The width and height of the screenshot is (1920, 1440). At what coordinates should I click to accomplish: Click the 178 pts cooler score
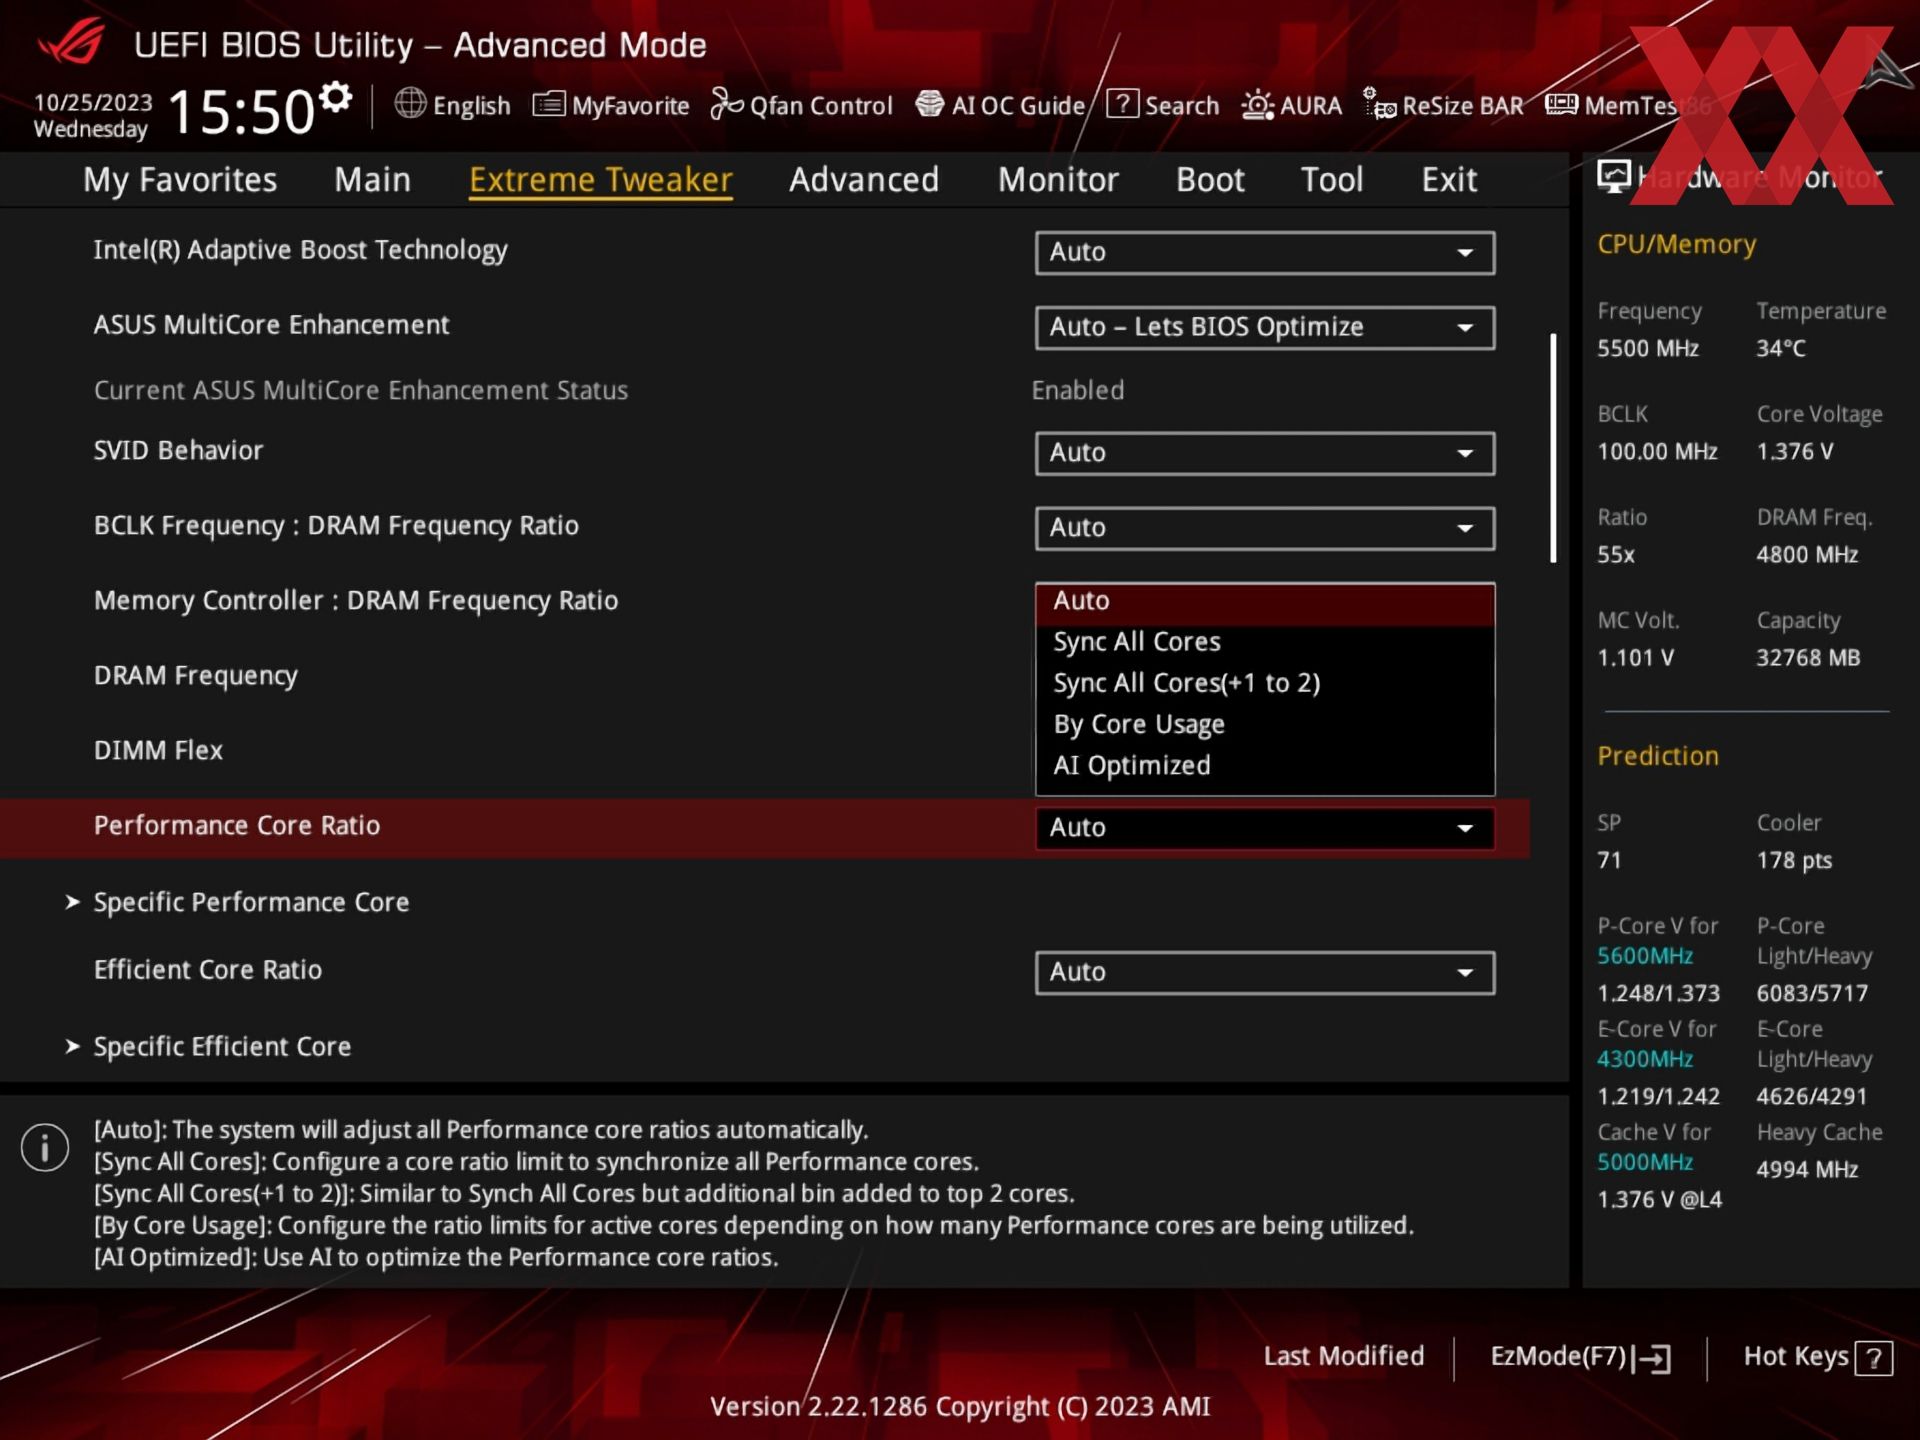[1794, 861]
